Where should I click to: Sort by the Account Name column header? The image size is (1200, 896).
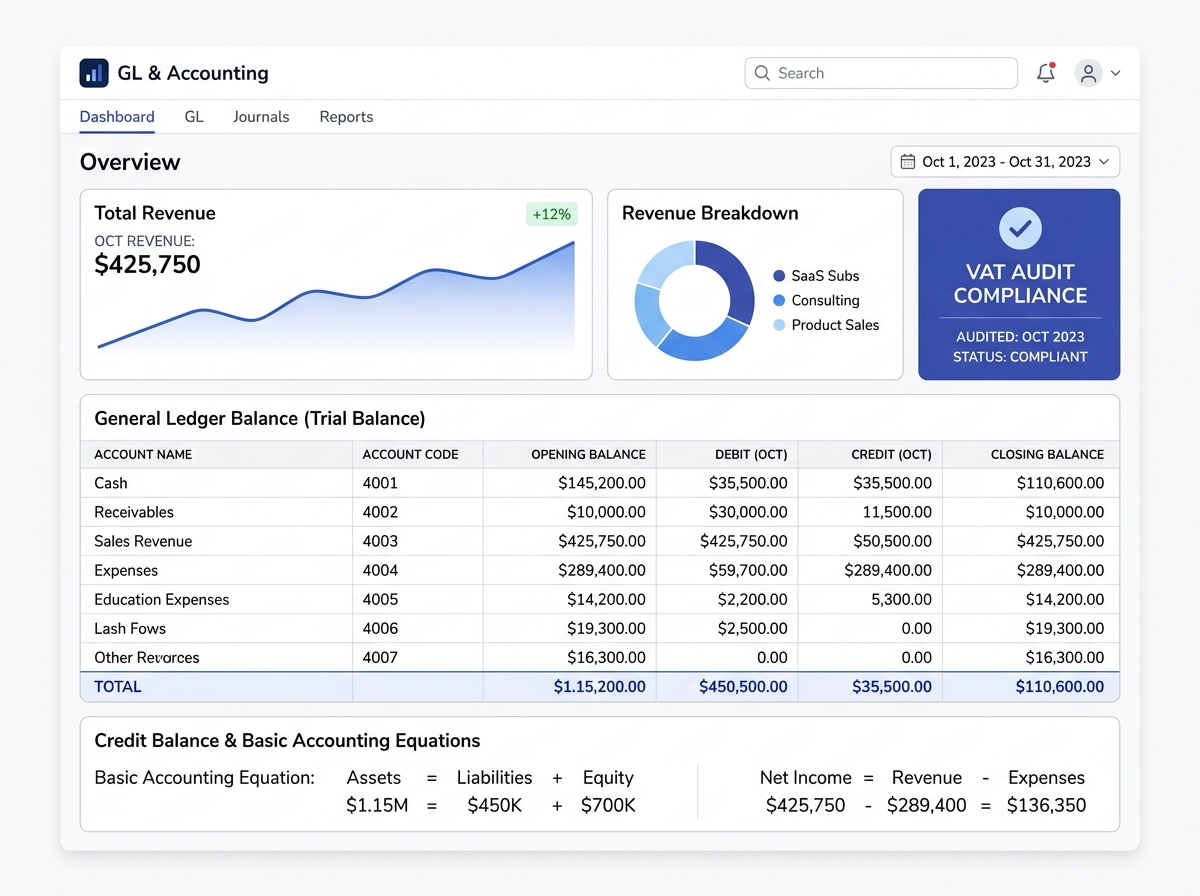(x=143, y=454)
